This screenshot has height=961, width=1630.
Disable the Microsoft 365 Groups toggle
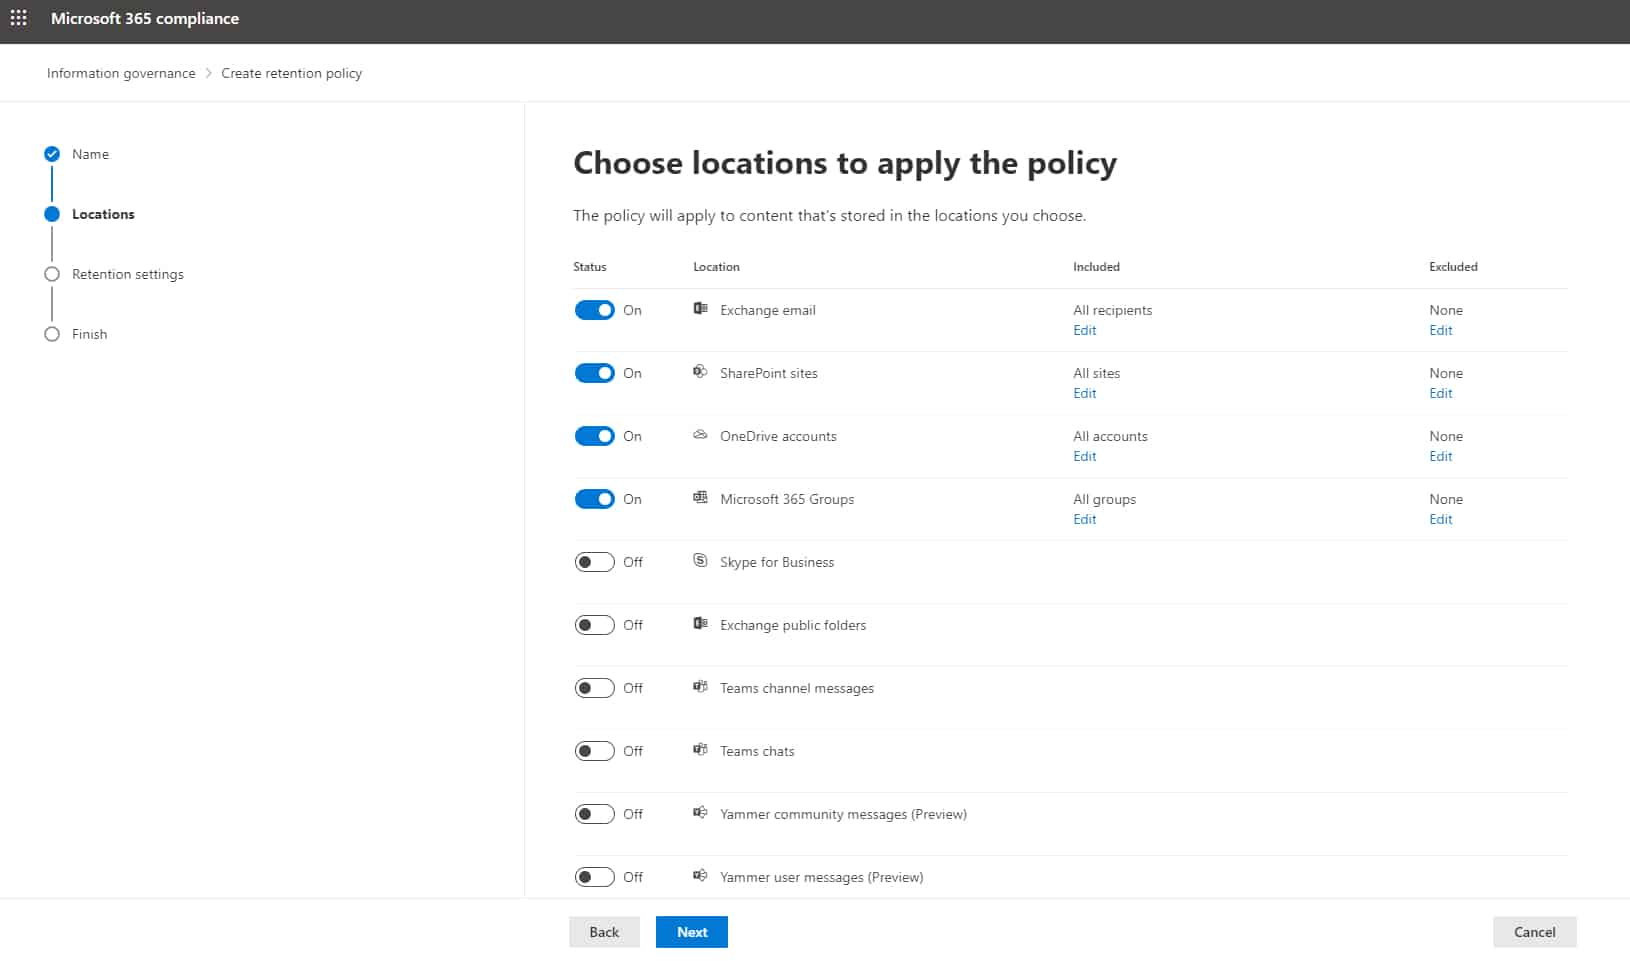pos(594,499)
